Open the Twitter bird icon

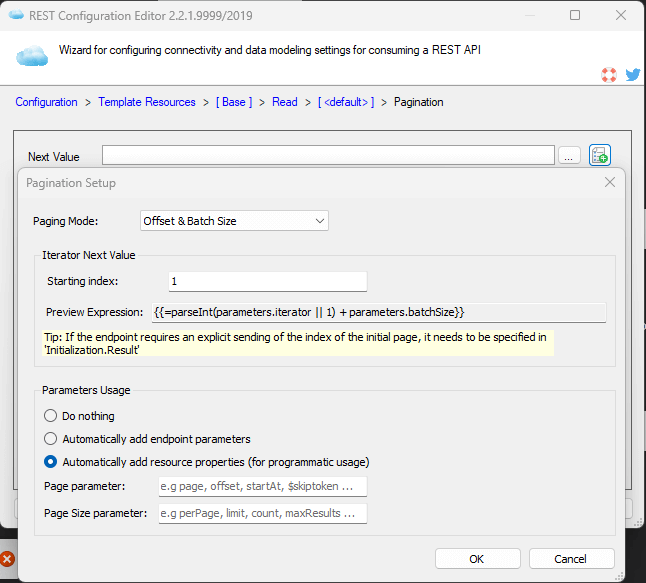tap(632, 75)
